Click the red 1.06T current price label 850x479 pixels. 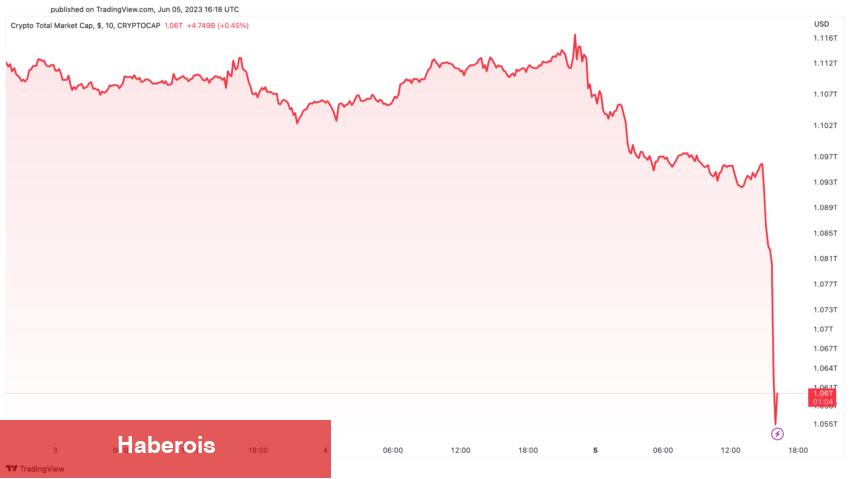pos(823,397)
